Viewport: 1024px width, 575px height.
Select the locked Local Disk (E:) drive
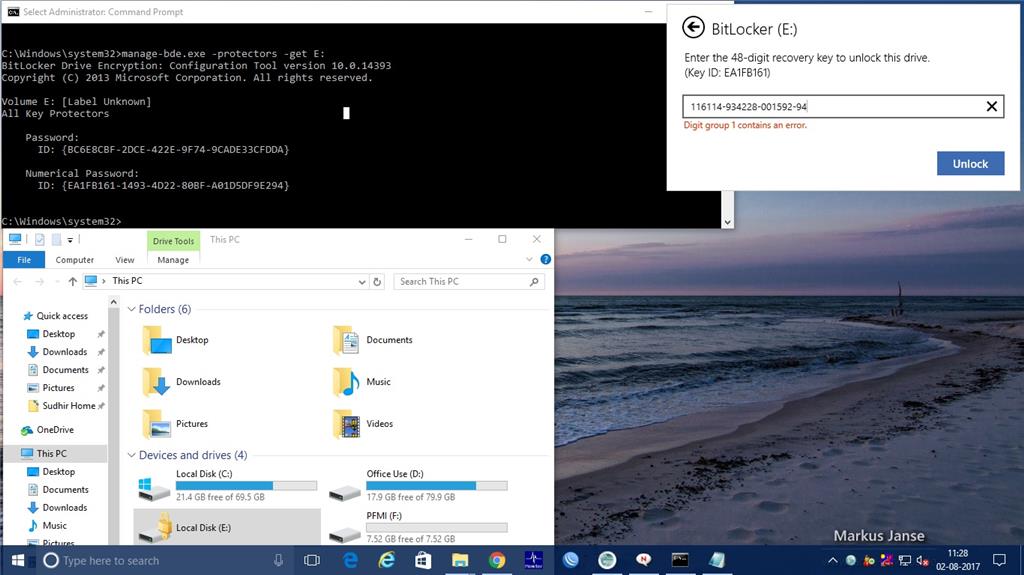pyautogui.click(x=227, y=527)
